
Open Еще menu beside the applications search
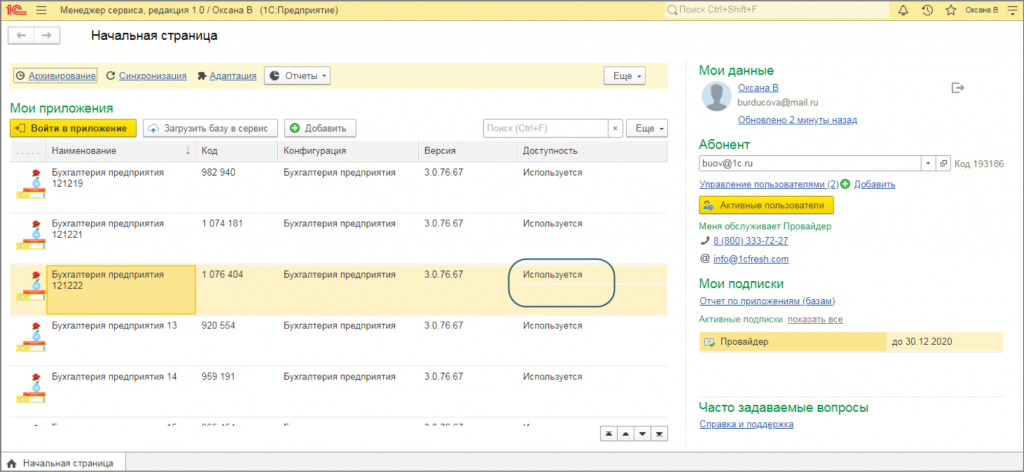(649, 128)
